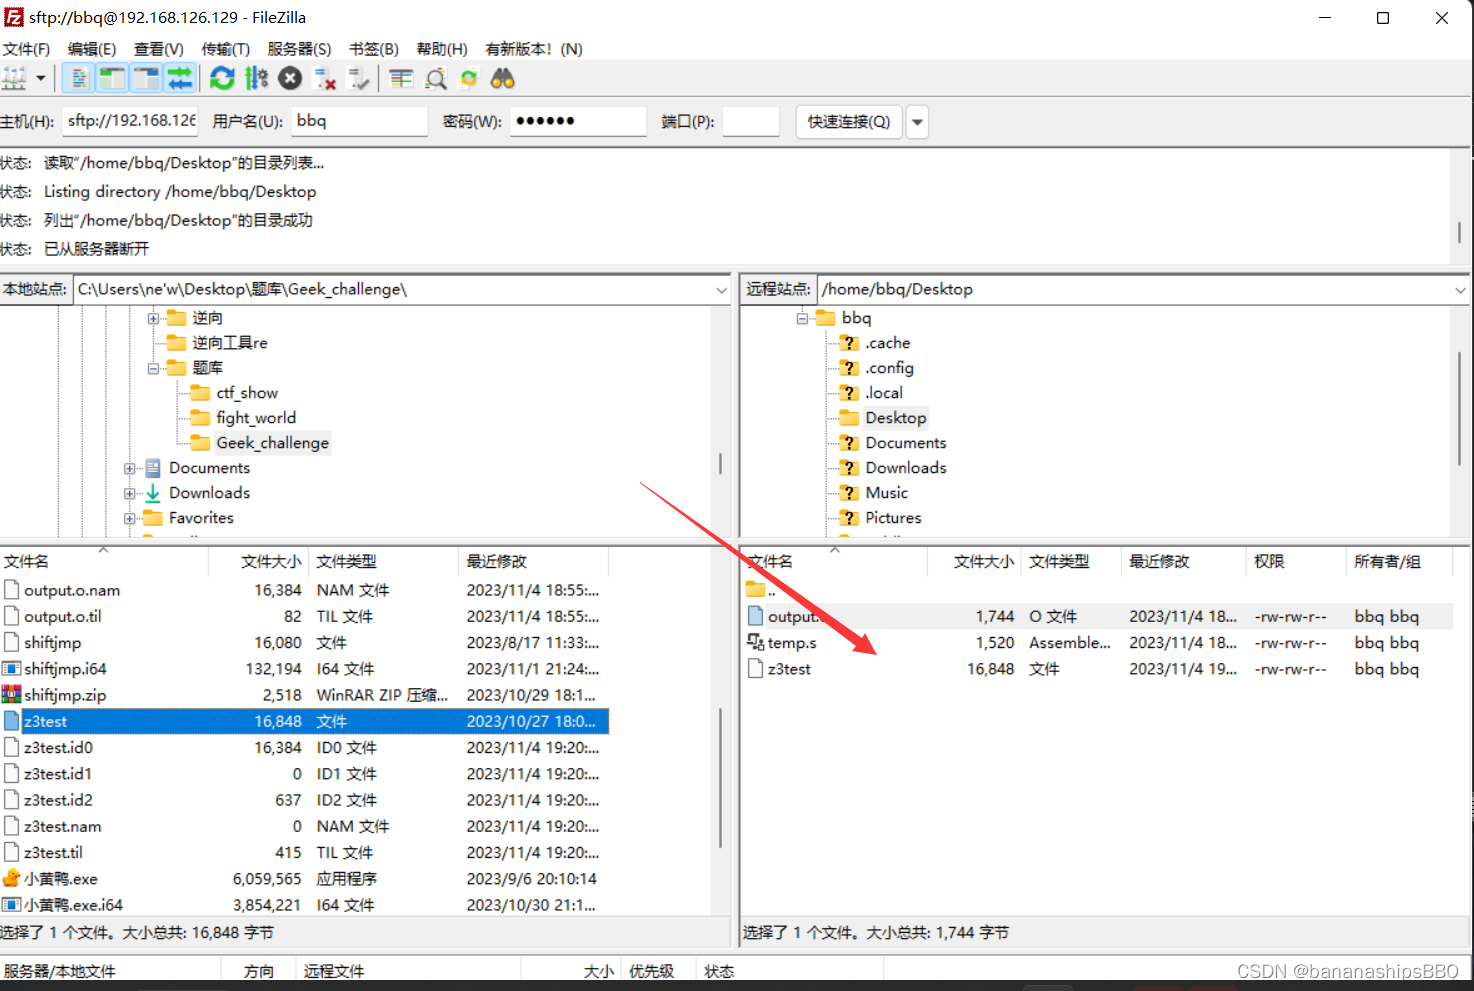The height and width of the screenshot is (991, 1474).
Task: Select local file shiftjmp.zip
Action: point(304,695)
